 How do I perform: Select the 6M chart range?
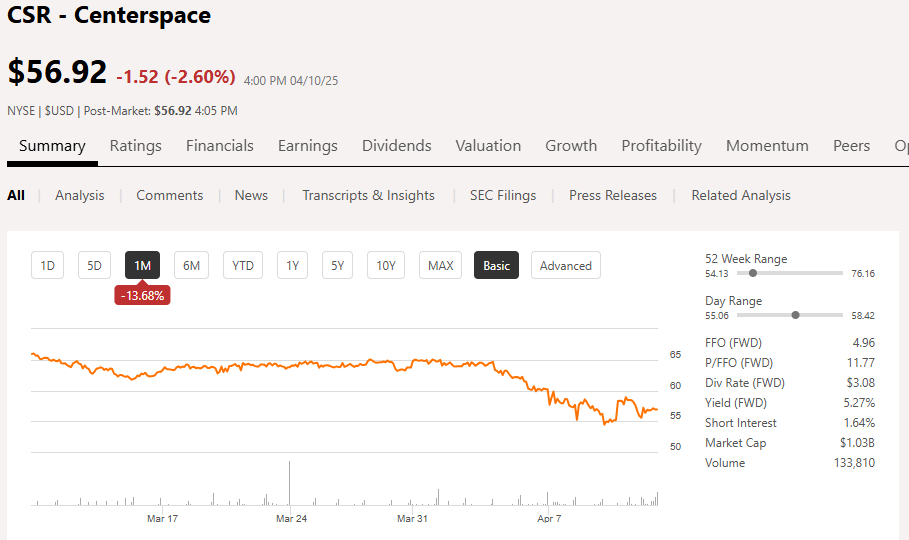click(x=191, y=266)
